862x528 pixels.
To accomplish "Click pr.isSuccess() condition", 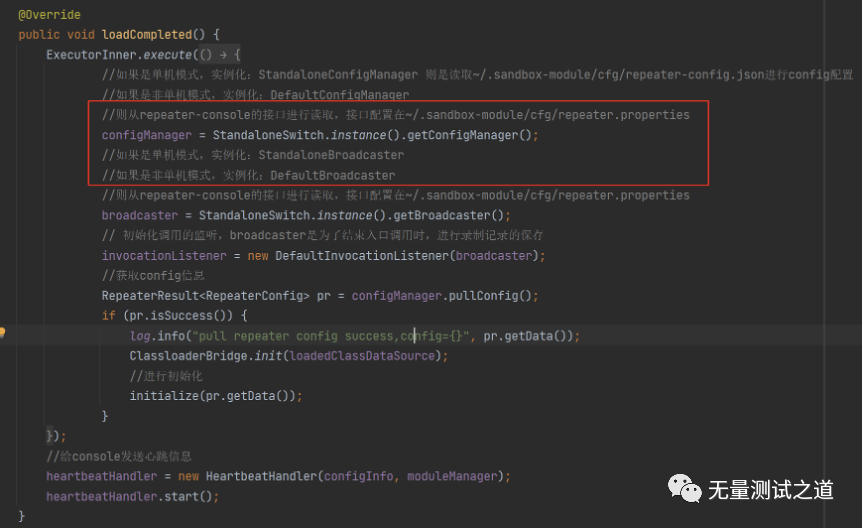I will [178, 316].
